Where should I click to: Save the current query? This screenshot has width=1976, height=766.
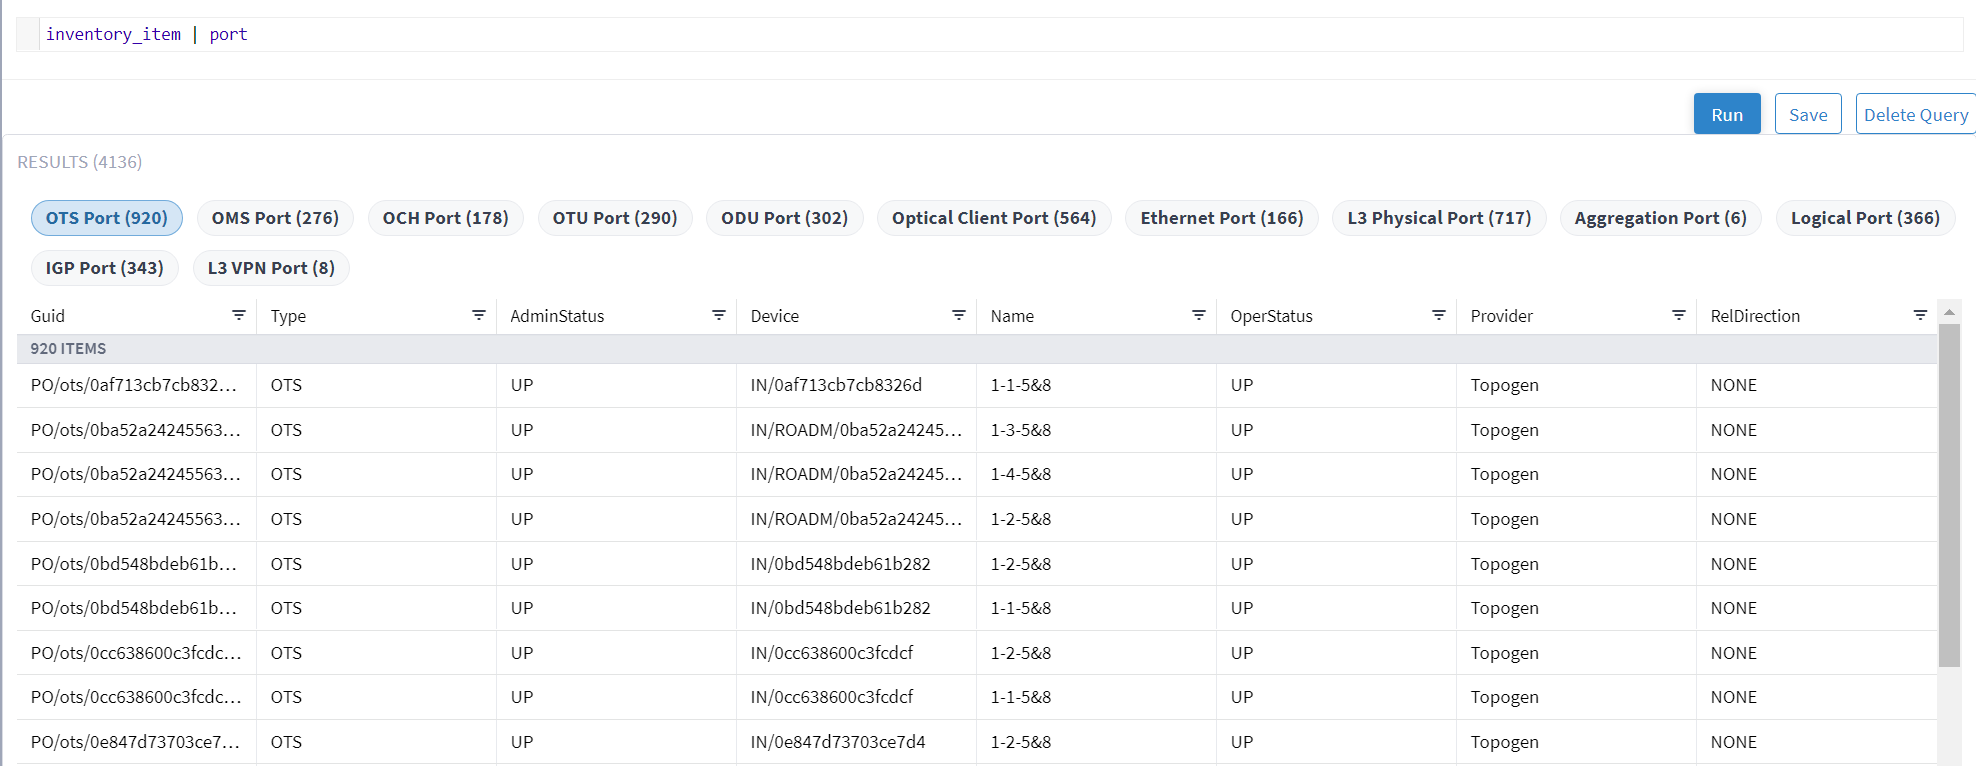click(1808, 114)
